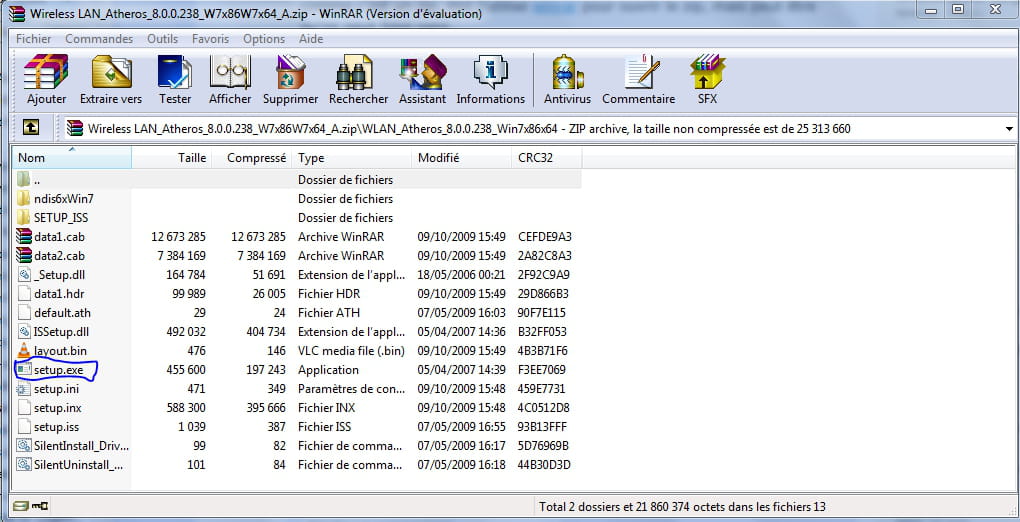
Task: Click date 18/05/2006 00:21 cell
Action: coord(461,275)
